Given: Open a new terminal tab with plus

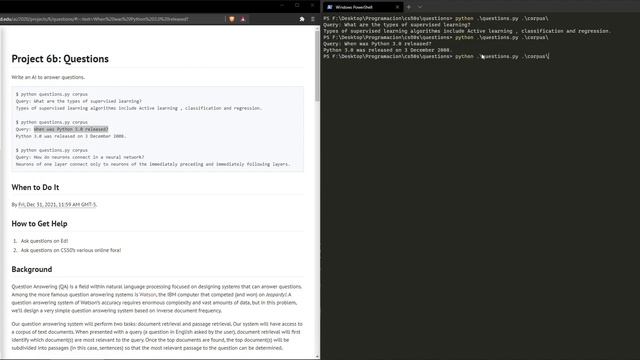Looking at the screenshot, I should pyautogui.click(x=409, y=7).
